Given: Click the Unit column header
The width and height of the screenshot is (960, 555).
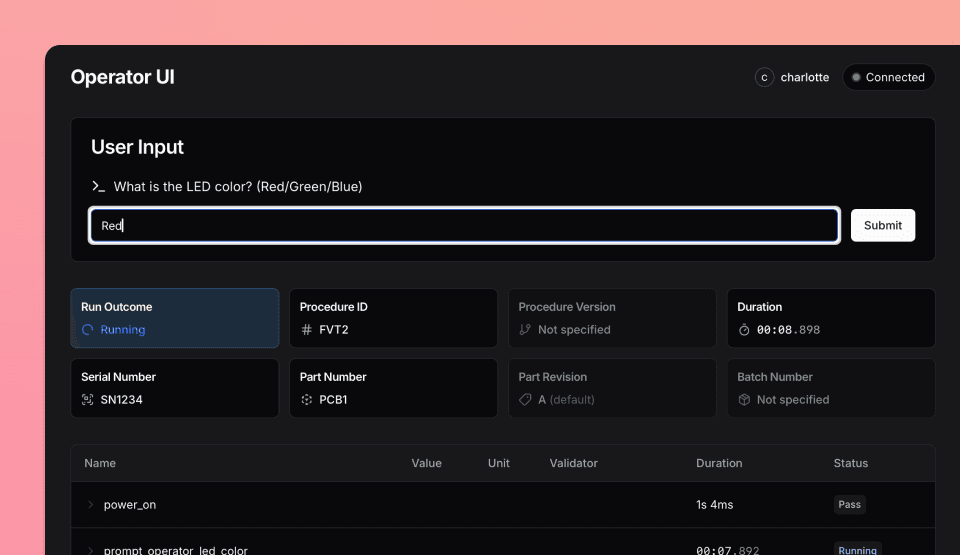Looking at the screenshot, I should (x=498, y=463).
